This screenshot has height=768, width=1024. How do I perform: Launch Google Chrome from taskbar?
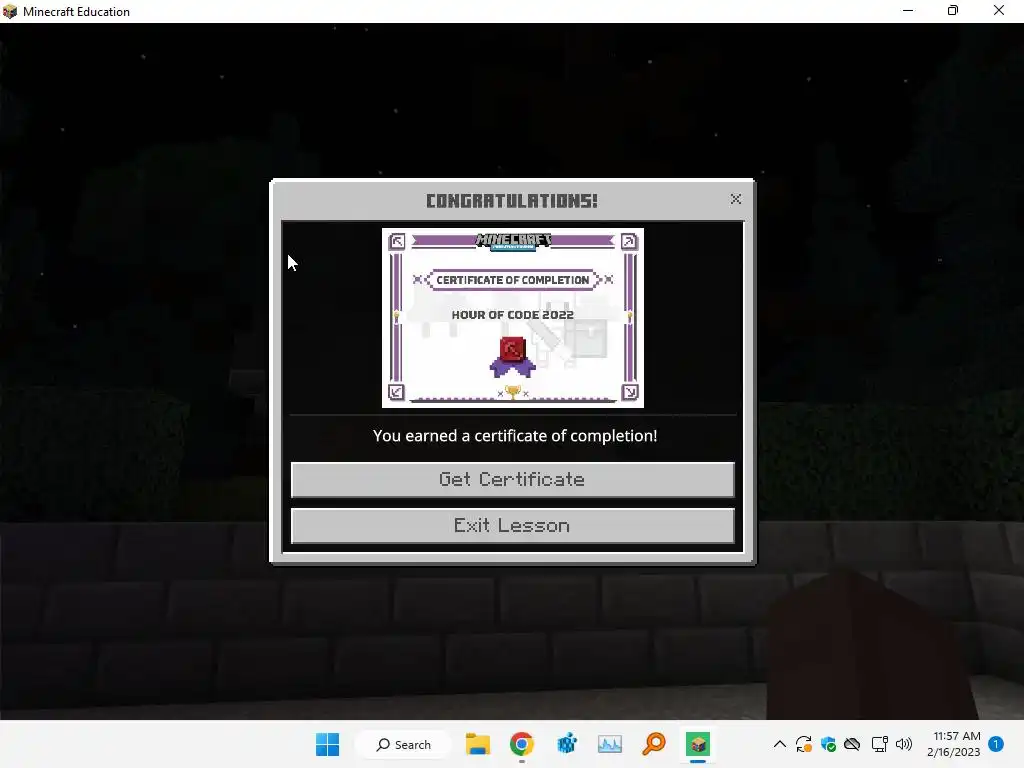[x=522, y=744]
